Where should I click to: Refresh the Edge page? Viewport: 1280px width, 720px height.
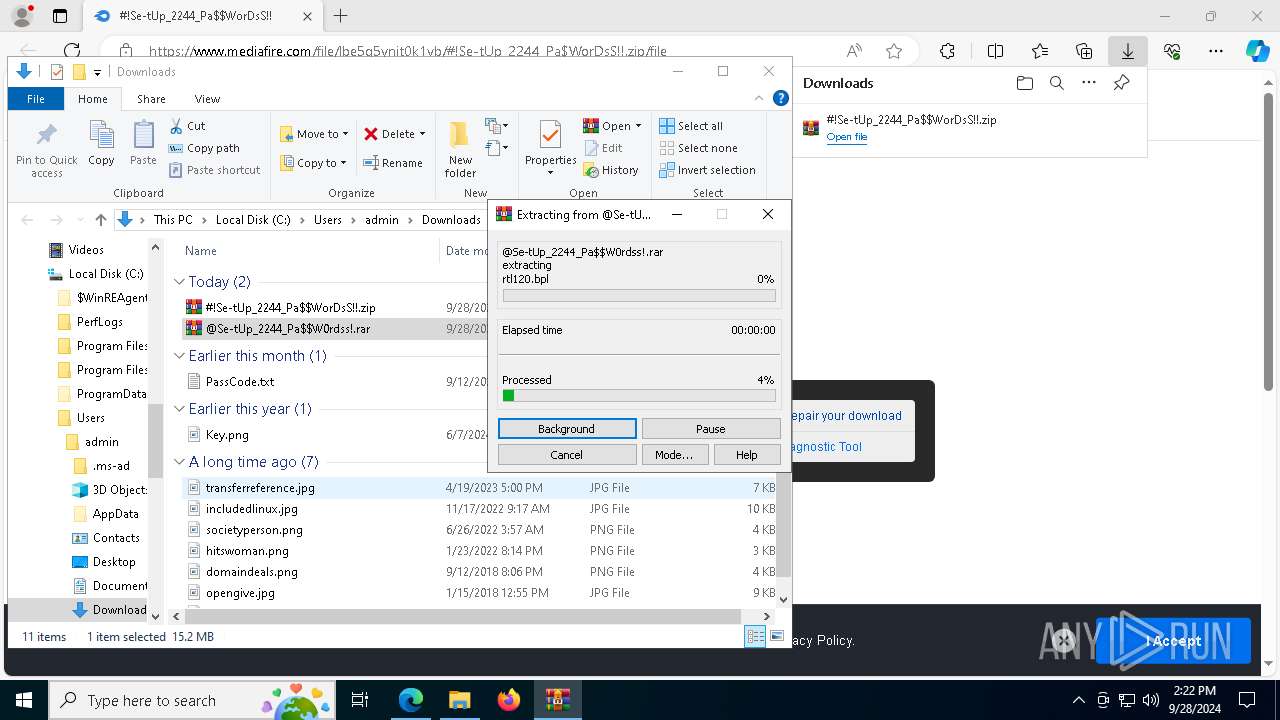(72, 51)
